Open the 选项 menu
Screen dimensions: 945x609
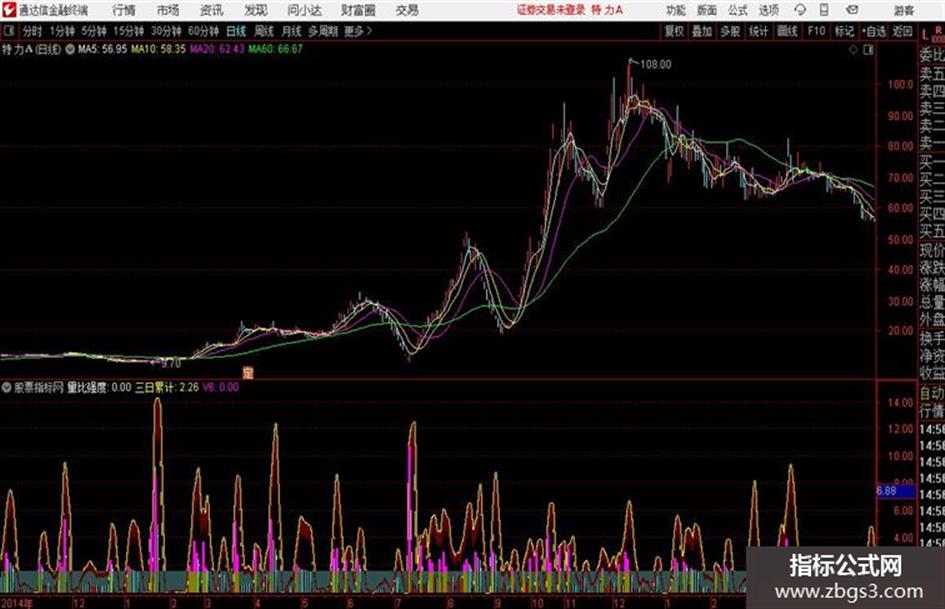pyautogui.click(x=768, y=10)
